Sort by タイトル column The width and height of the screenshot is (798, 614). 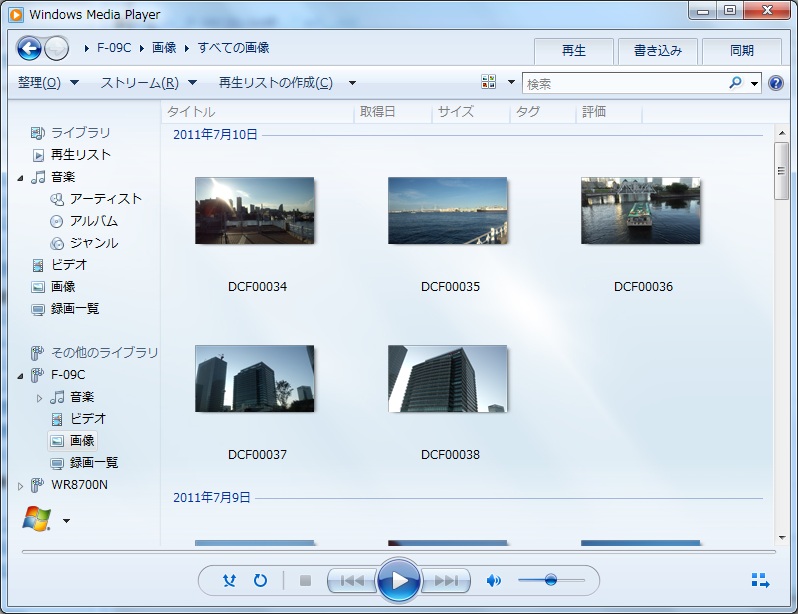tap(258, 112)
